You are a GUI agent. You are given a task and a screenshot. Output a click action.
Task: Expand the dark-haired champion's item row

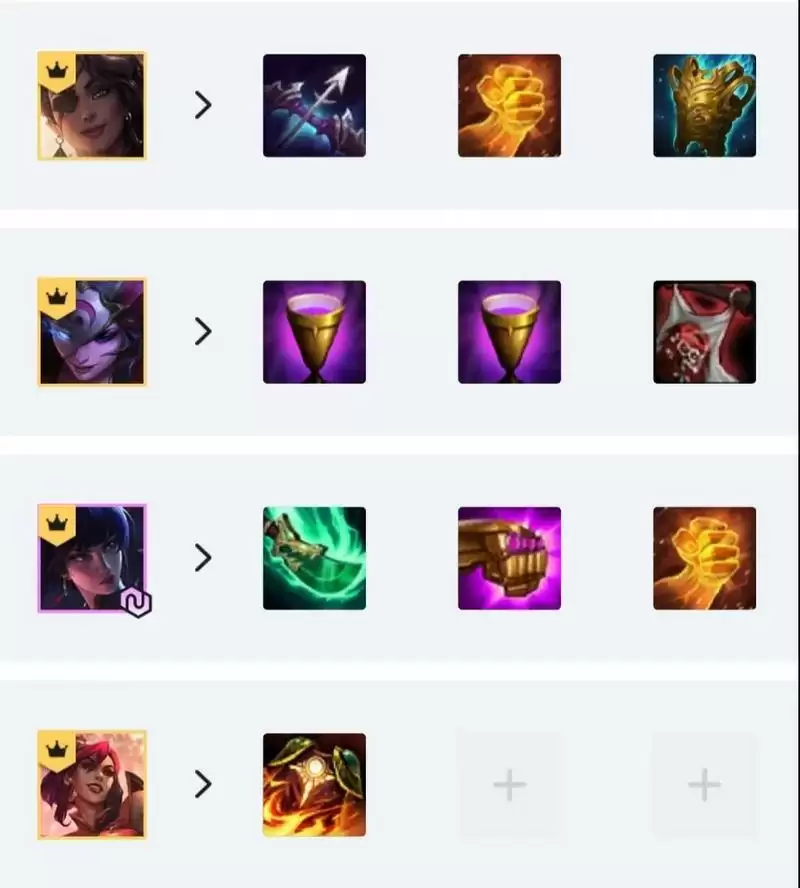203,558
